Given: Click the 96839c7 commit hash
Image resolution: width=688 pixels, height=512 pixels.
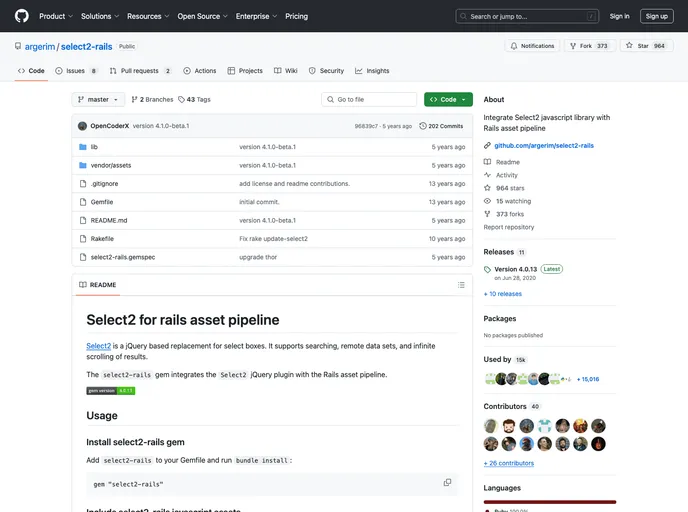Looking at the screenshot, I should [x=366, y=126].
